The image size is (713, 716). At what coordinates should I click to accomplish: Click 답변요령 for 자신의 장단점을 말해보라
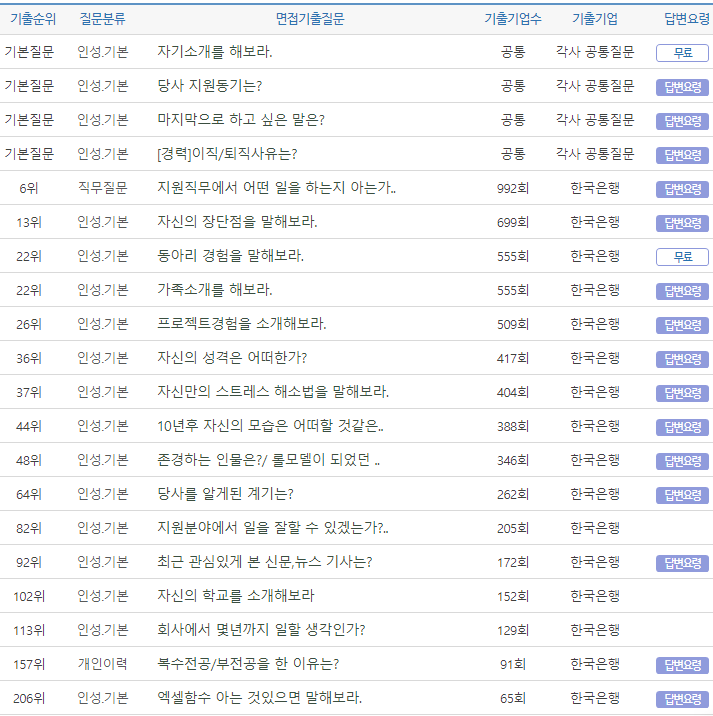(682, 223)
